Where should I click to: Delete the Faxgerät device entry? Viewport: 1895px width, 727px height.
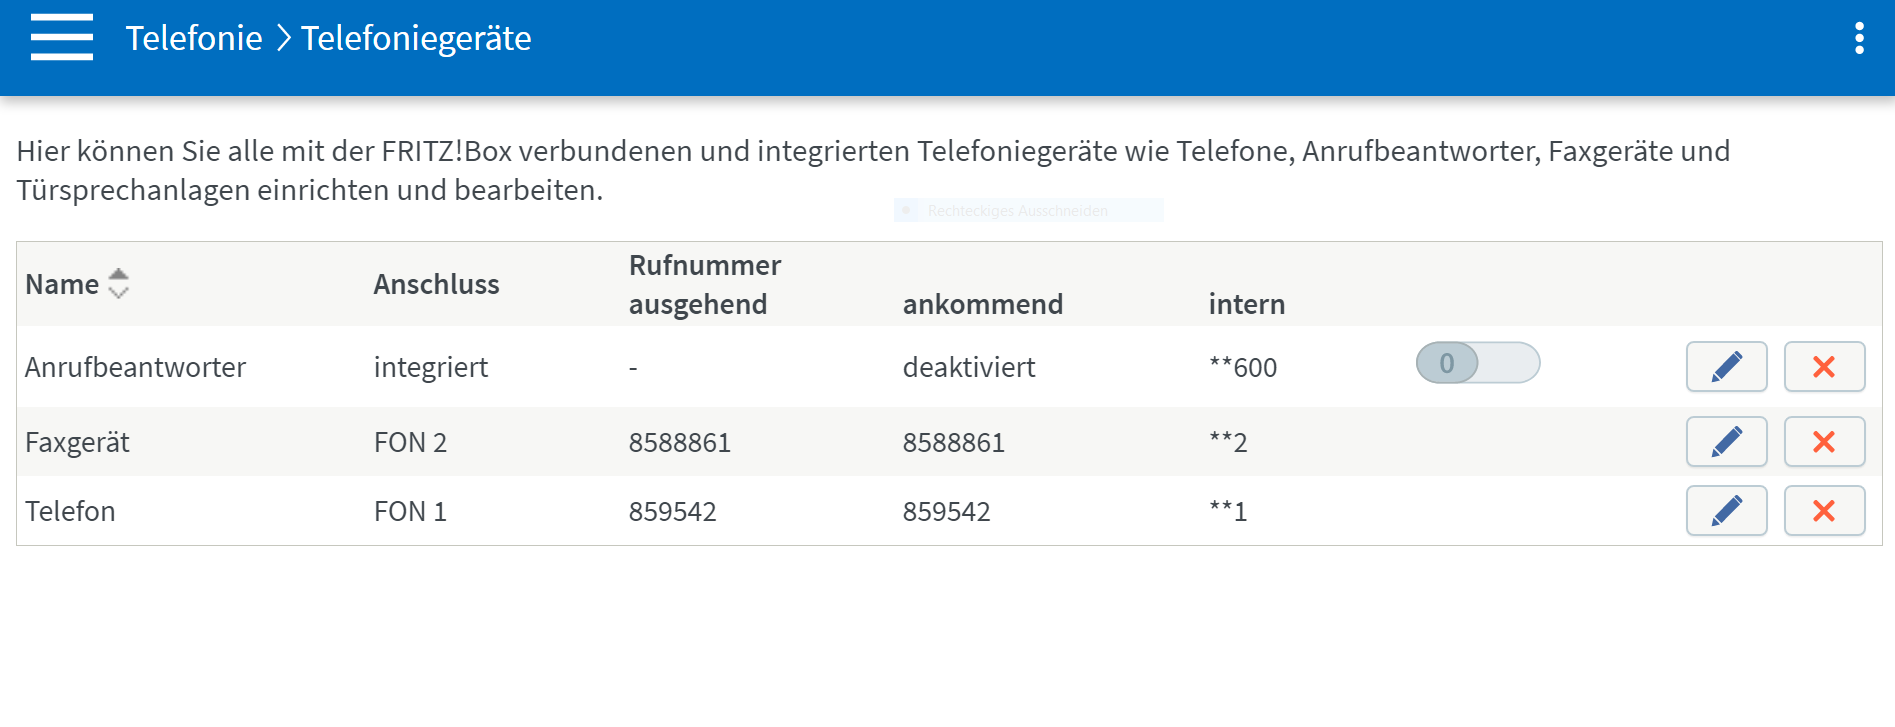click(x=1824, y=442)
